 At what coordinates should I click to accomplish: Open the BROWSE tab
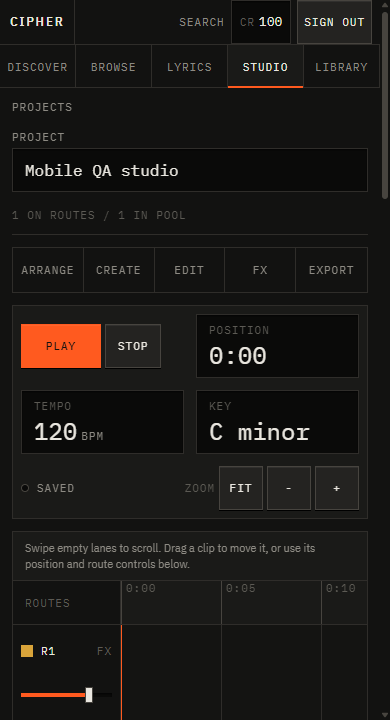point(113,67)
